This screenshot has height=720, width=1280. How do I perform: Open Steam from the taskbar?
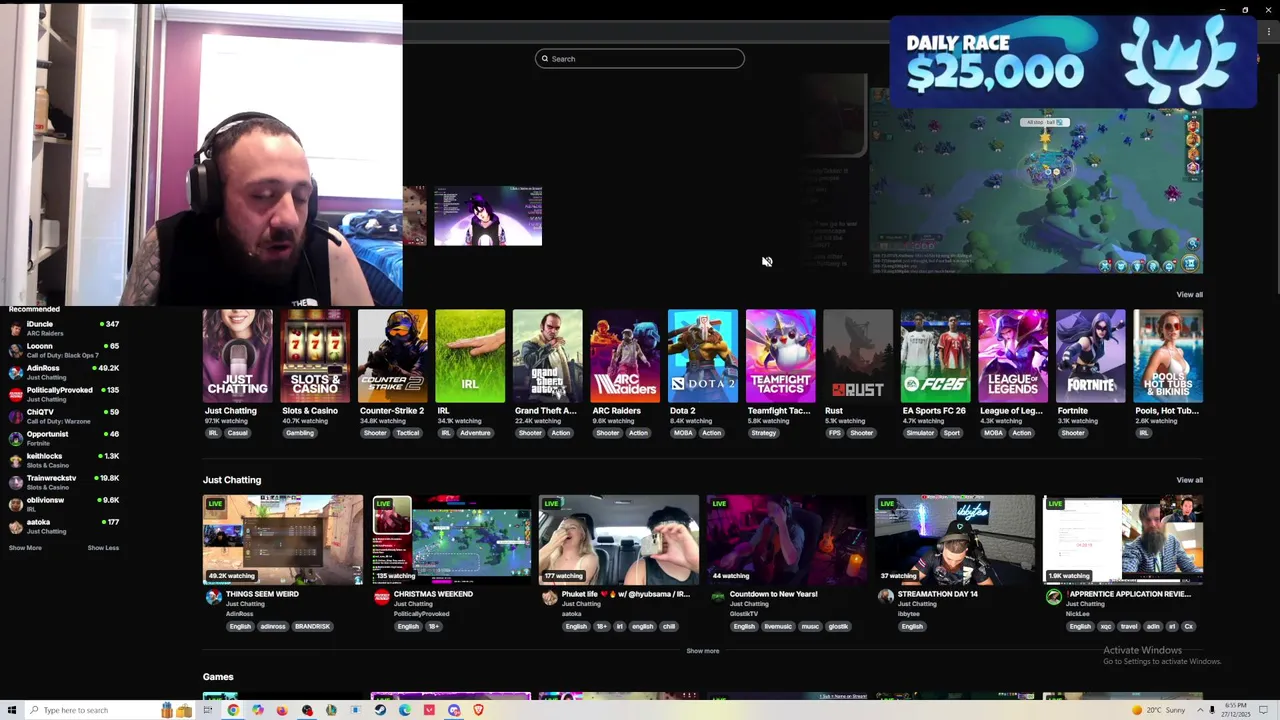(x=380, y=710)
